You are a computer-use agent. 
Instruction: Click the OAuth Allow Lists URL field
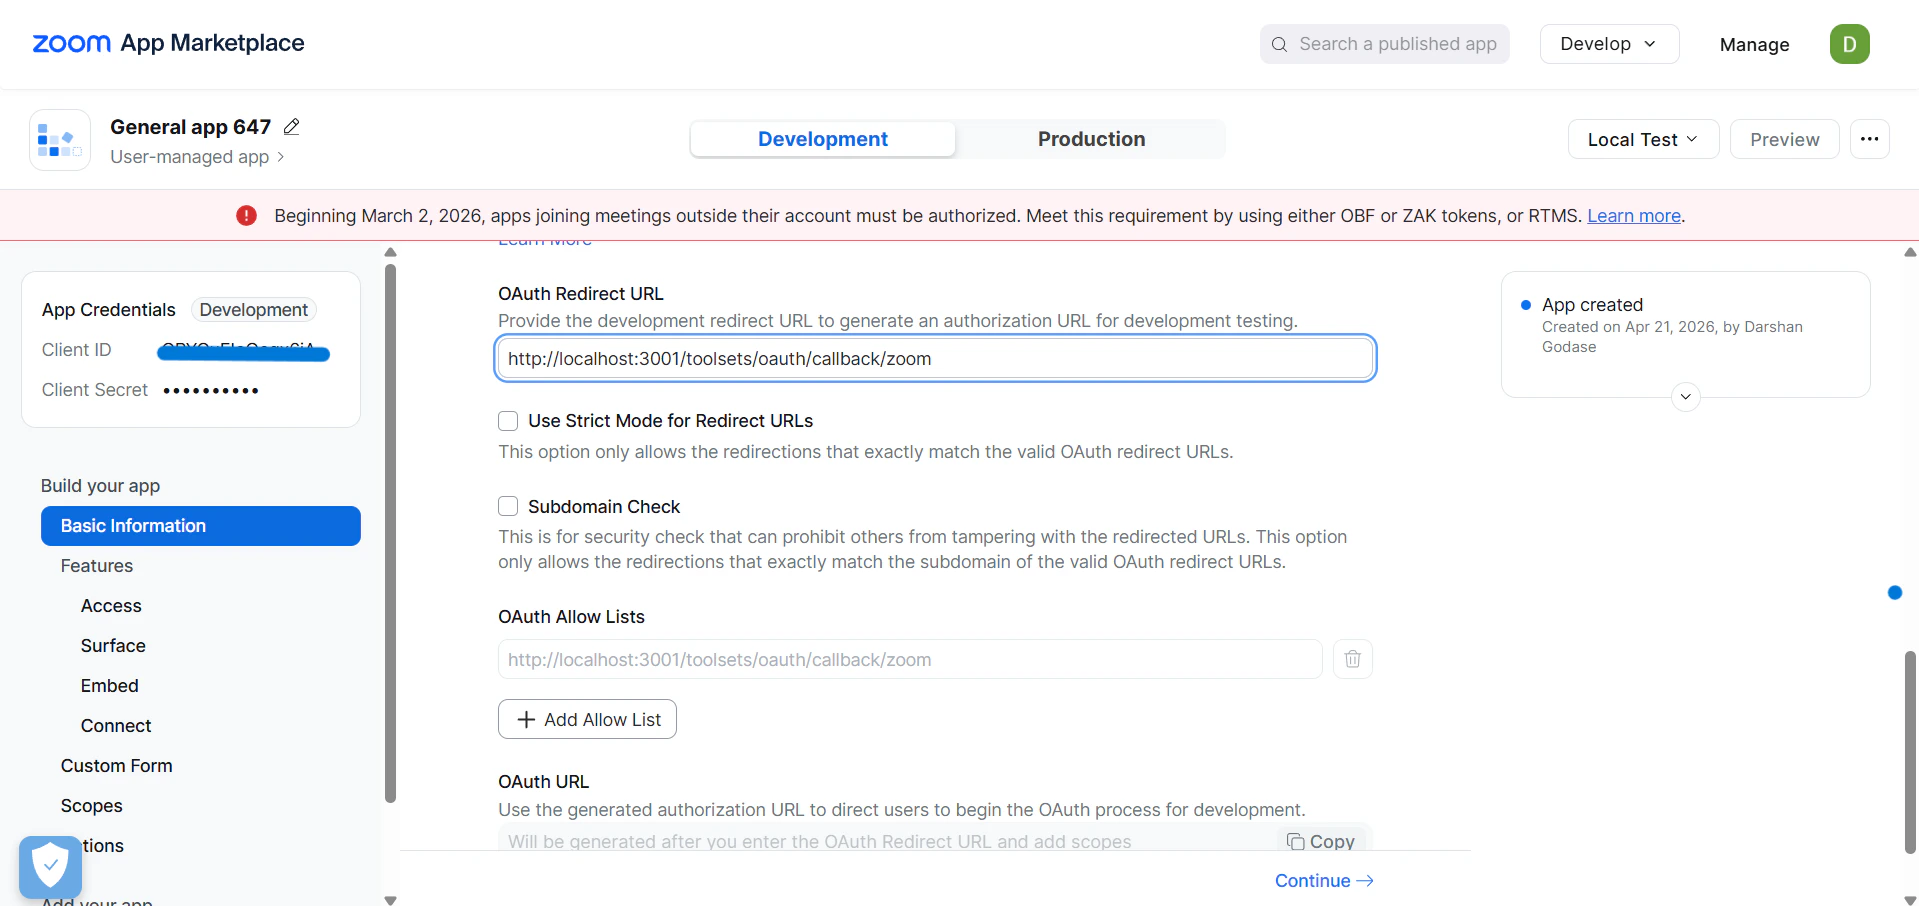(x=910, y=659)
